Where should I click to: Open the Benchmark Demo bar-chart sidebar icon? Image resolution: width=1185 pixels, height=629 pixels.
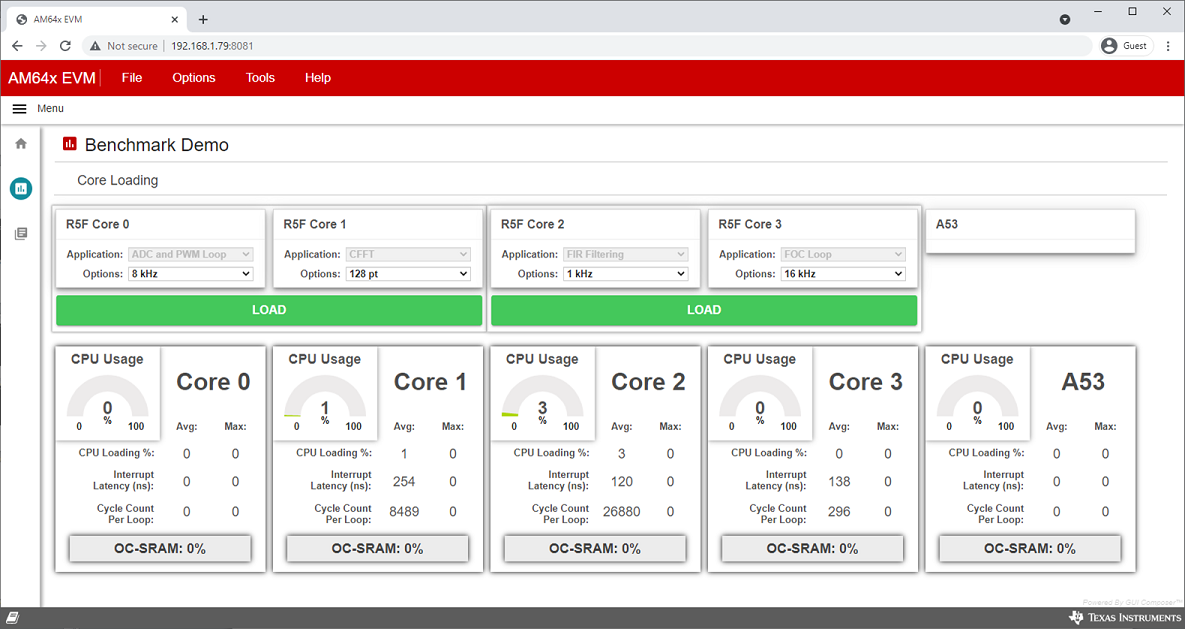(20, 188)
